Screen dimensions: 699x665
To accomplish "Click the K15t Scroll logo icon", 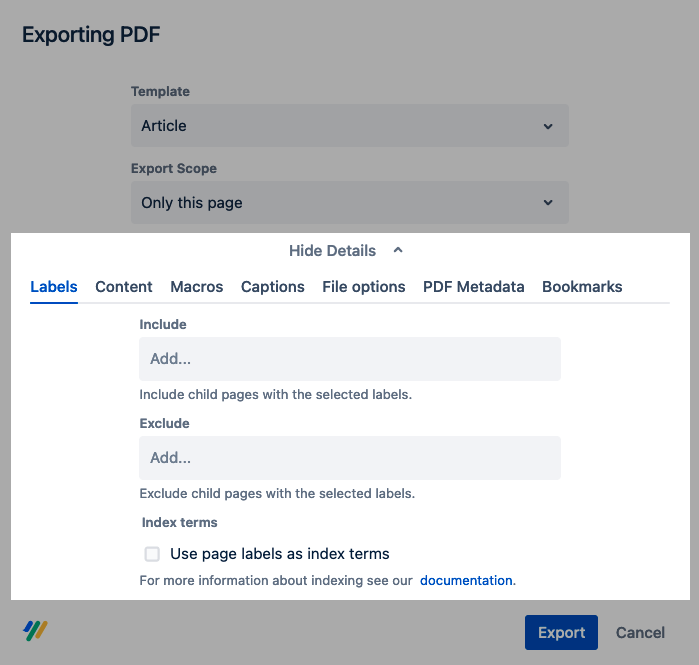I will (x=36, y=631).
